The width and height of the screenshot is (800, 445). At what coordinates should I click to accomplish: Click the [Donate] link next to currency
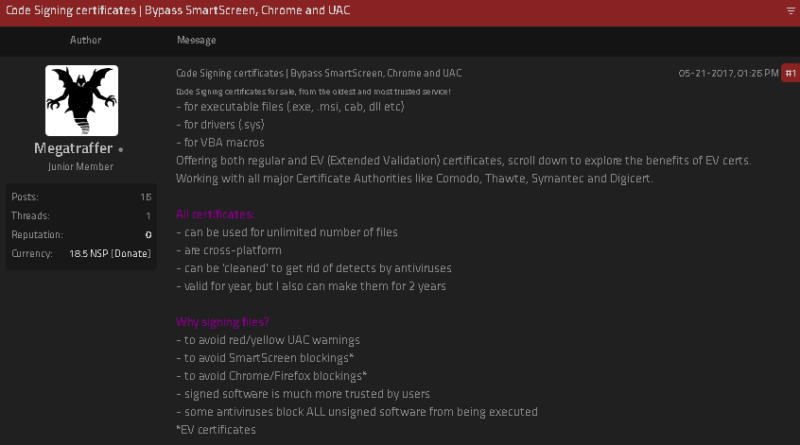pos(131,254)
